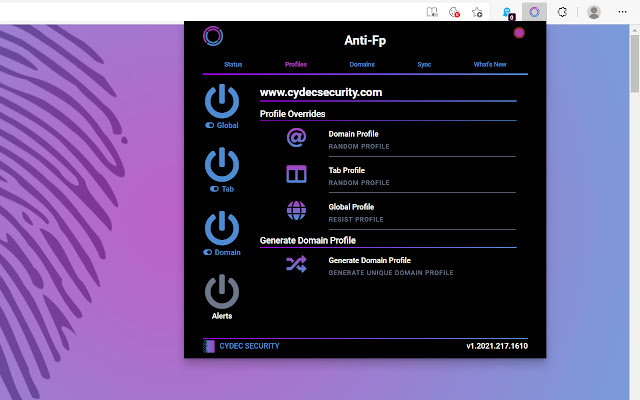The width and height of the screenshot is (640, 400).
Task: Open the What's New tab
Action: (x=490, y=64)
